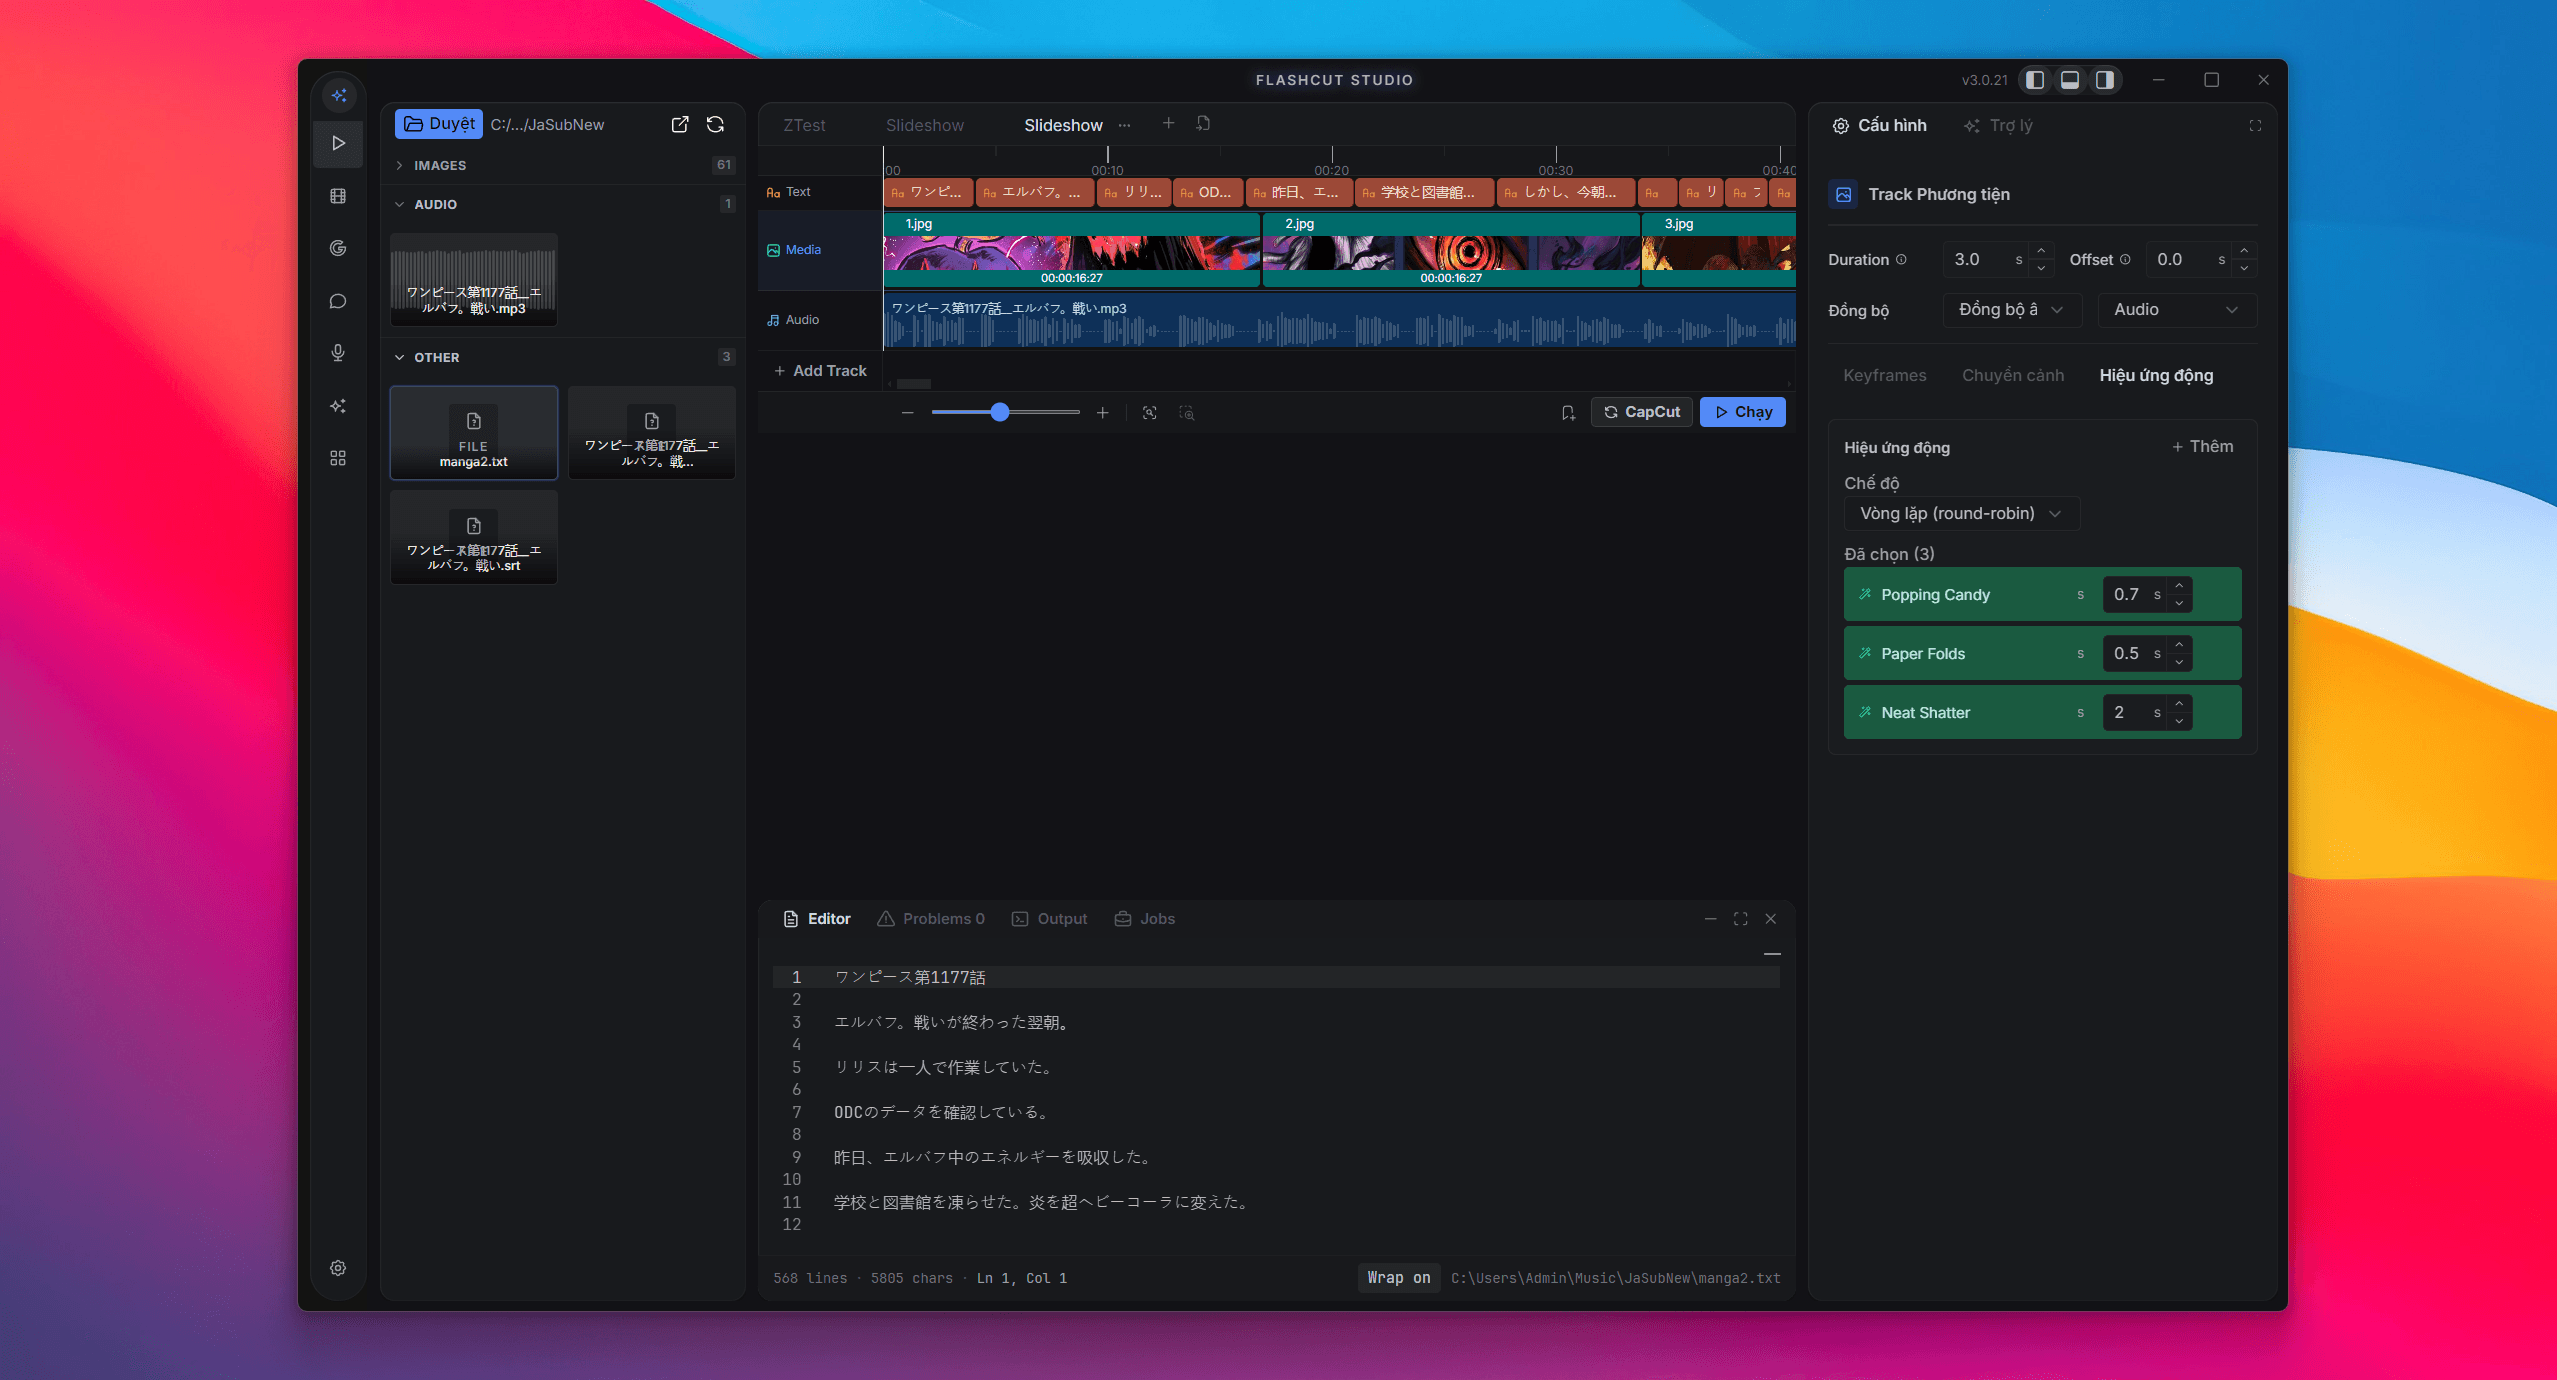Click the sparkle logo icon atop the sidebar
Viewport: 2557px width, 1380px height.
coord(339,95)
